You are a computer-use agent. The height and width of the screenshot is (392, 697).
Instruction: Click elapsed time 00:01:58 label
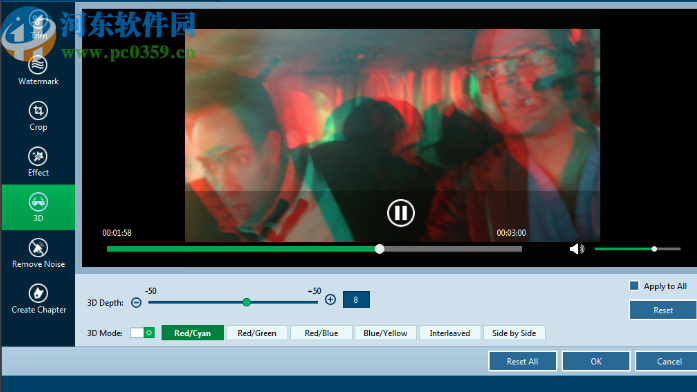[x=117, y=233]
